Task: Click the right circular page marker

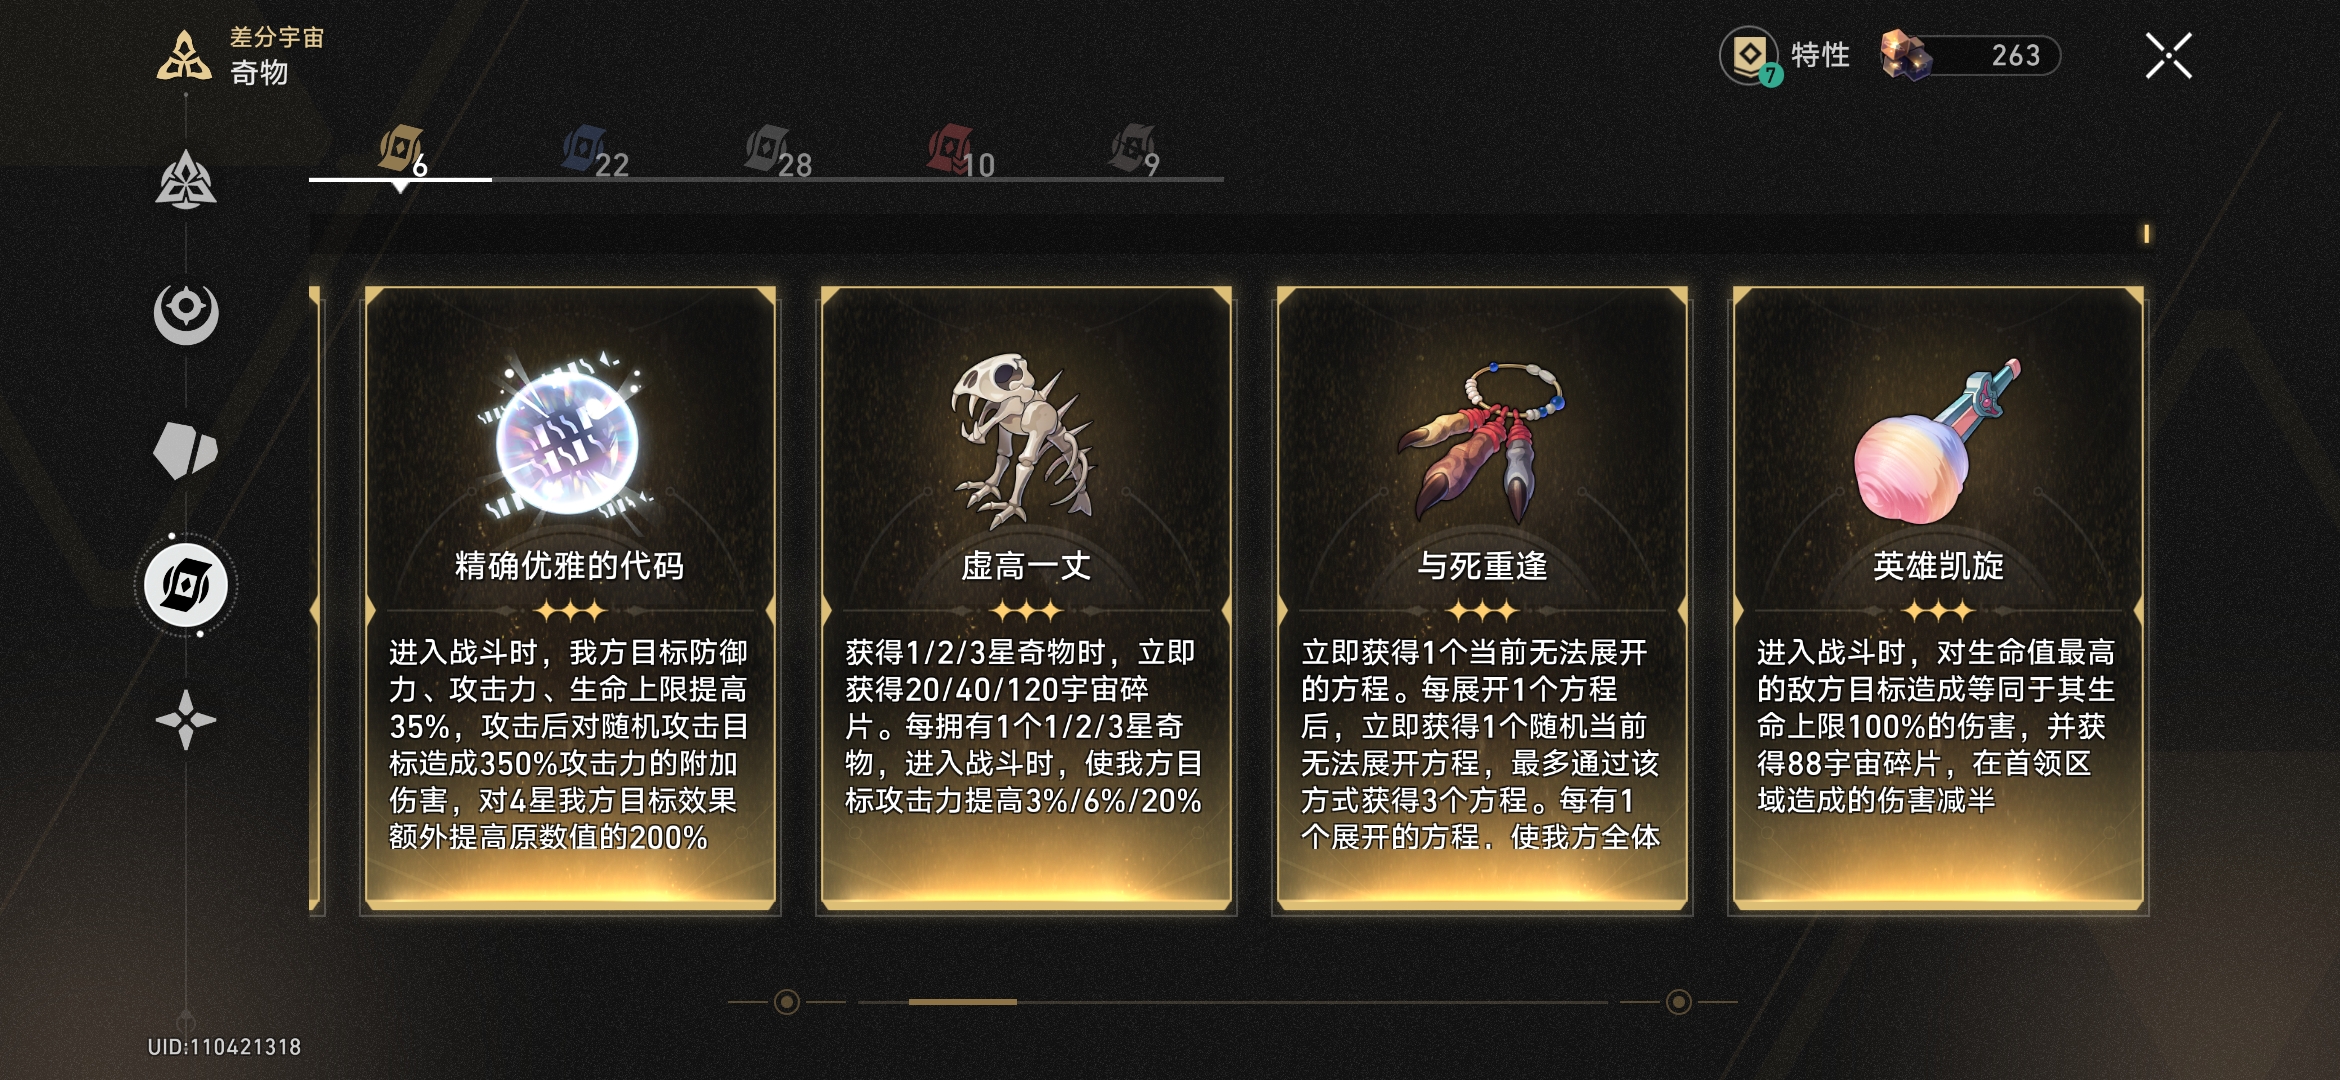Action: point(1679,1001)
